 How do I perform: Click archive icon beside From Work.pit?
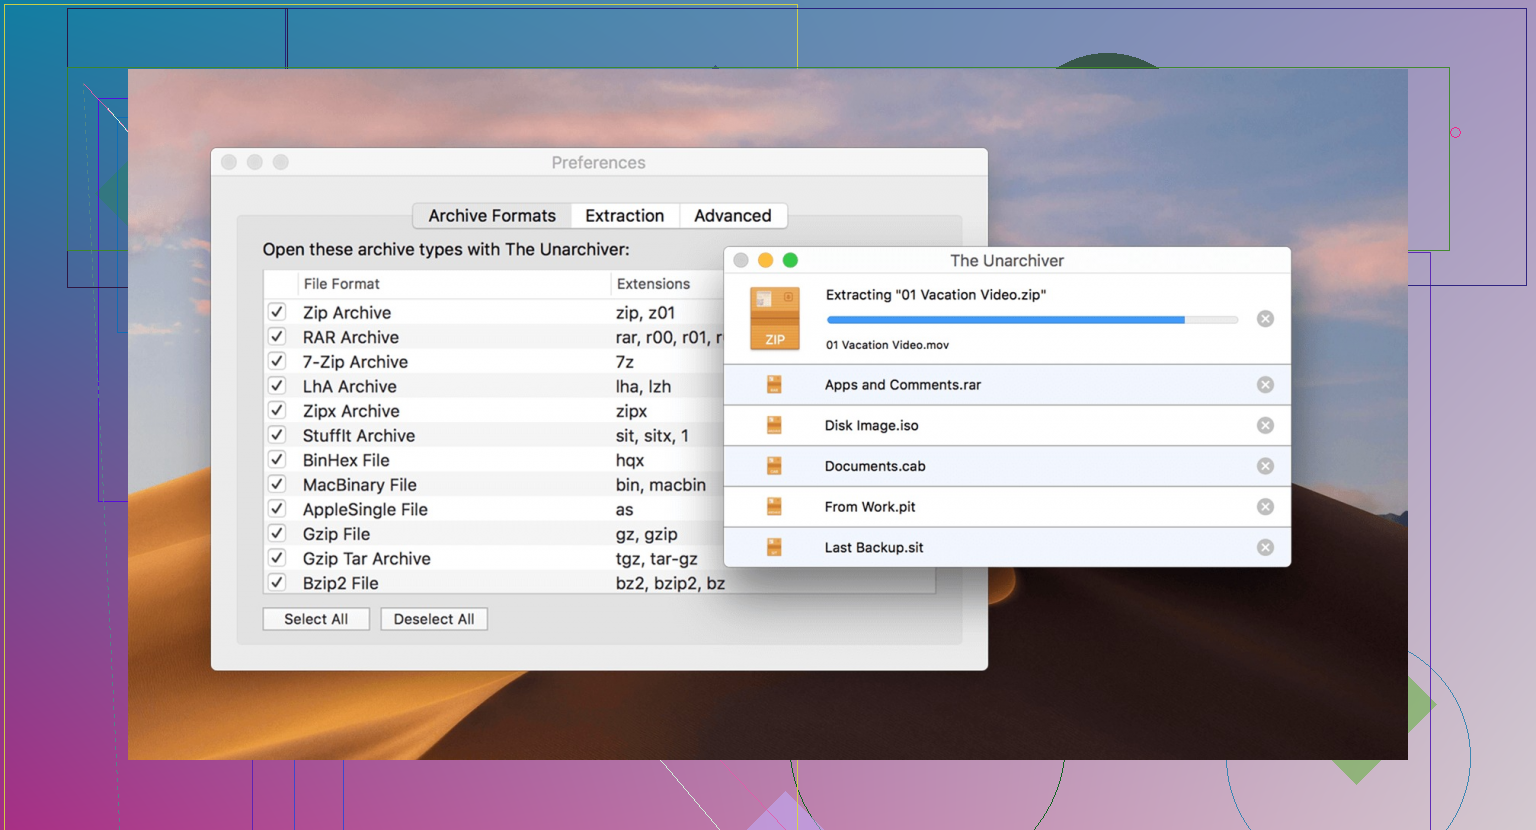[774, 507]
